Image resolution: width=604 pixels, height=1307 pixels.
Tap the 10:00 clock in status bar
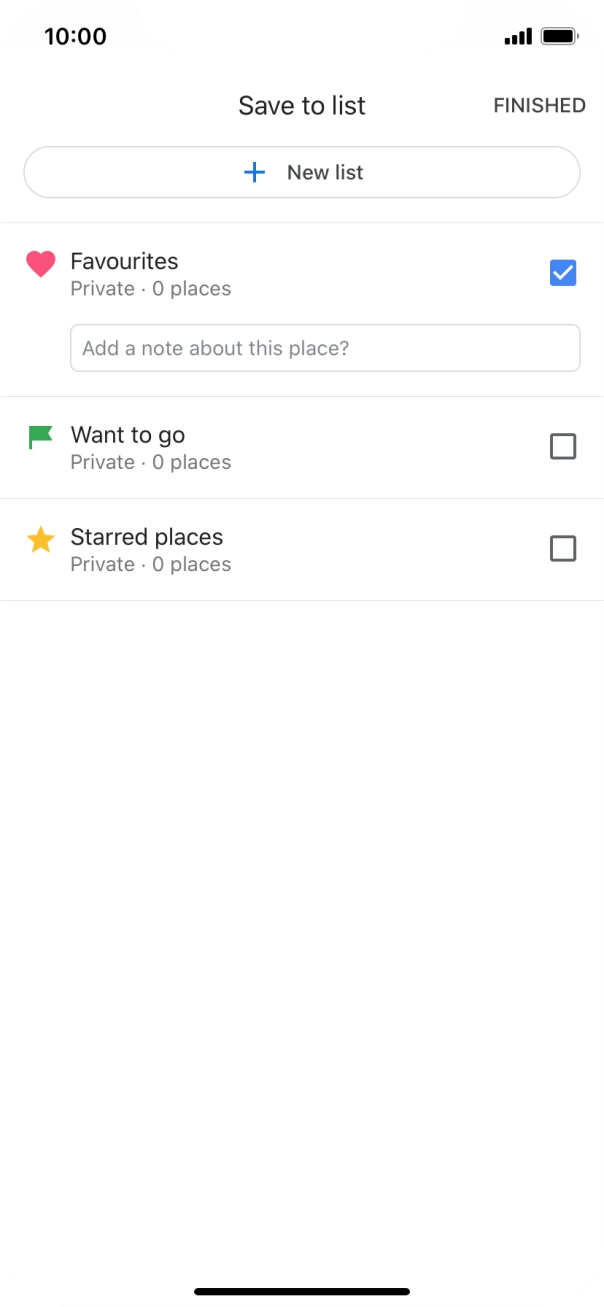point(75,37)
